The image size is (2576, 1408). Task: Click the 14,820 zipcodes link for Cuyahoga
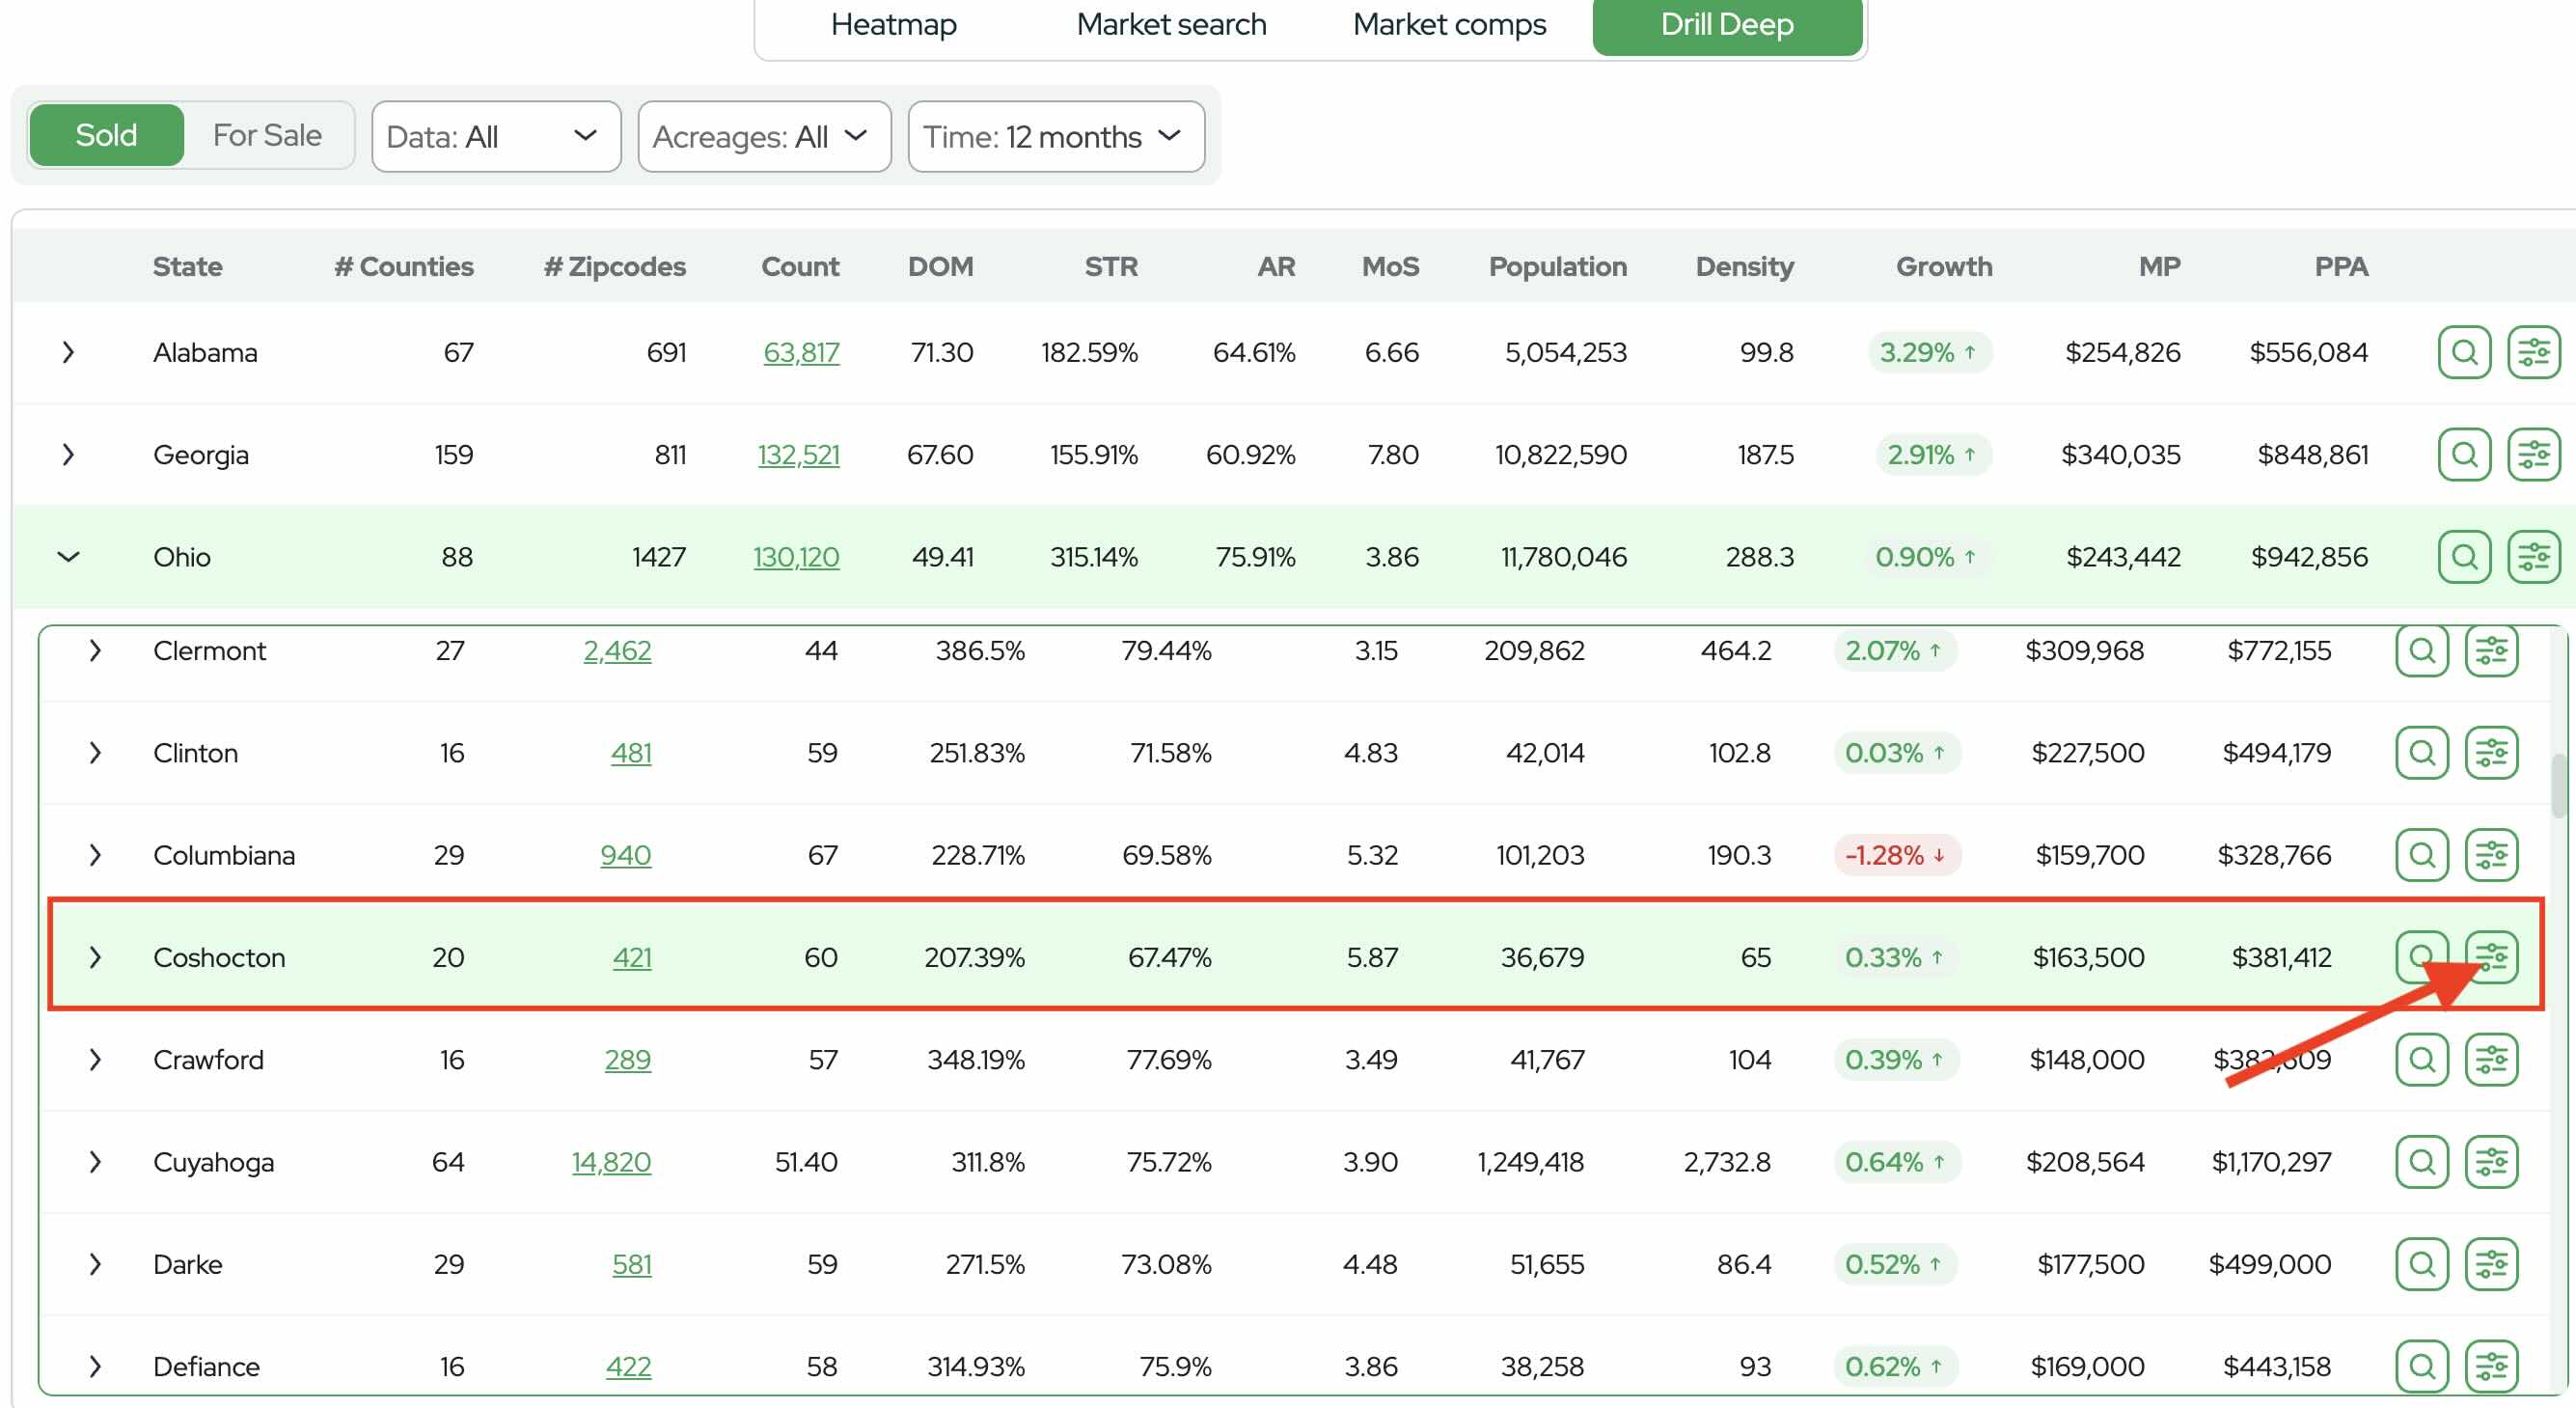coord(610,1162)
